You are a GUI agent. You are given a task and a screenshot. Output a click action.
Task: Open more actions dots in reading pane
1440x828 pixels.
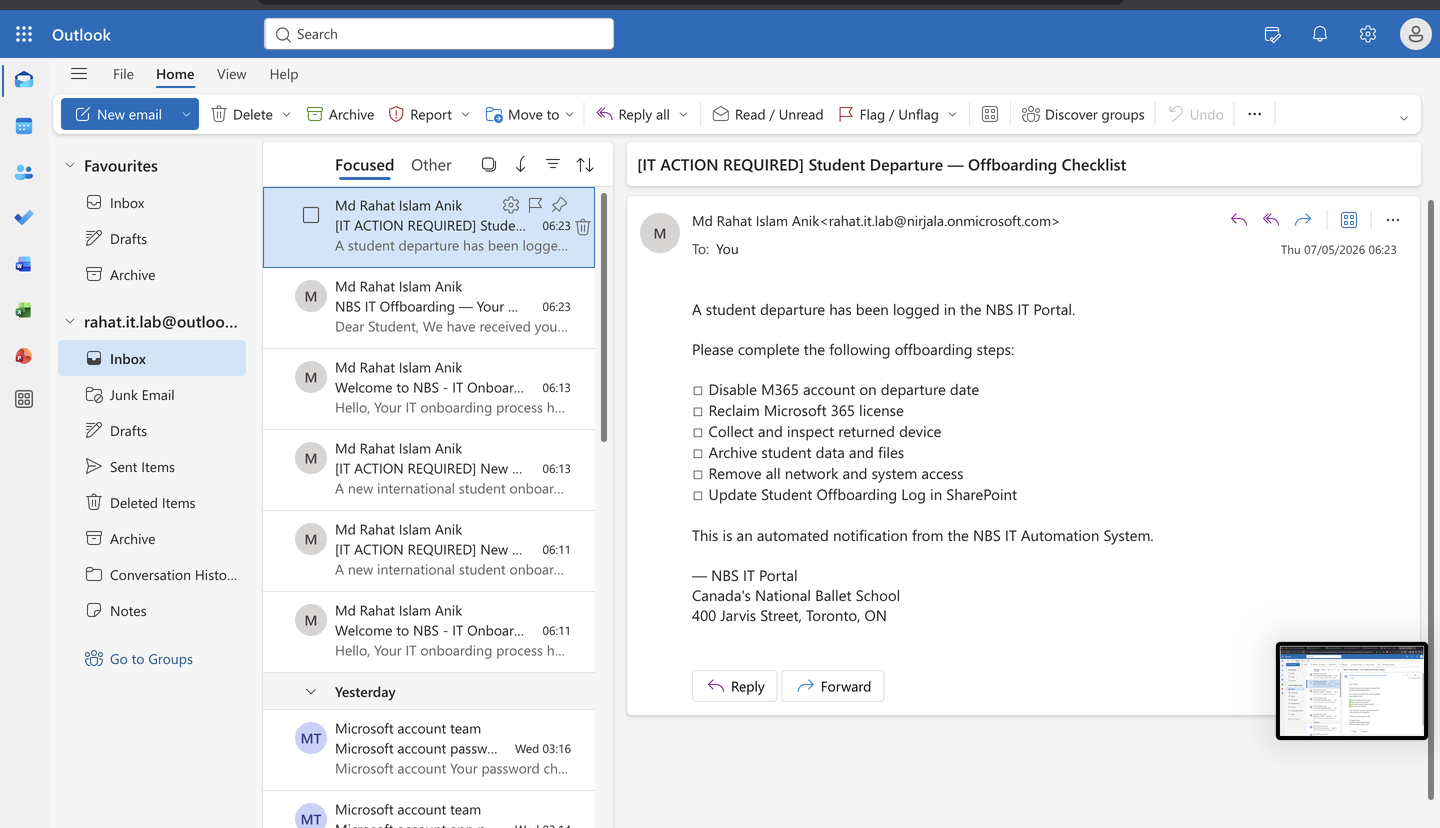pyautogui.click(x=1393, y=220)
